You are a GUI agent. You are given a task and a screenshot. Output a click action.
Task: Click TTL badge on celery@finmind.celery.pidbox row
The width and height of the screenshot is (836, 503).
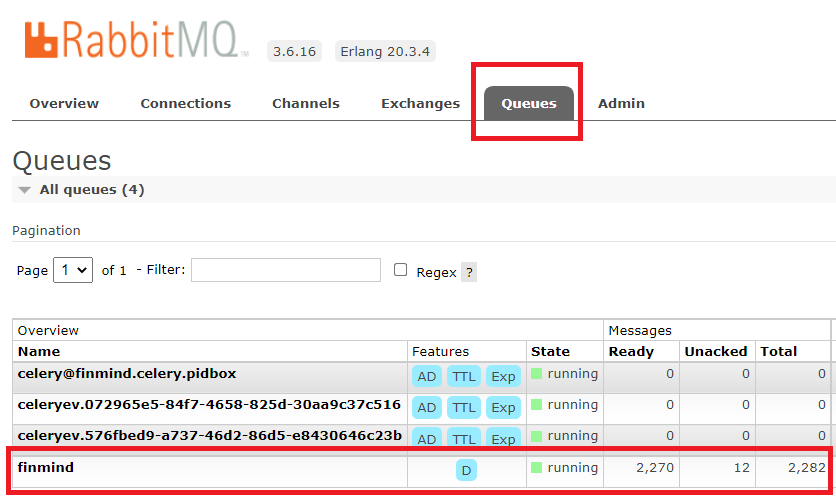pyautogui.click(x=463, y=376)
